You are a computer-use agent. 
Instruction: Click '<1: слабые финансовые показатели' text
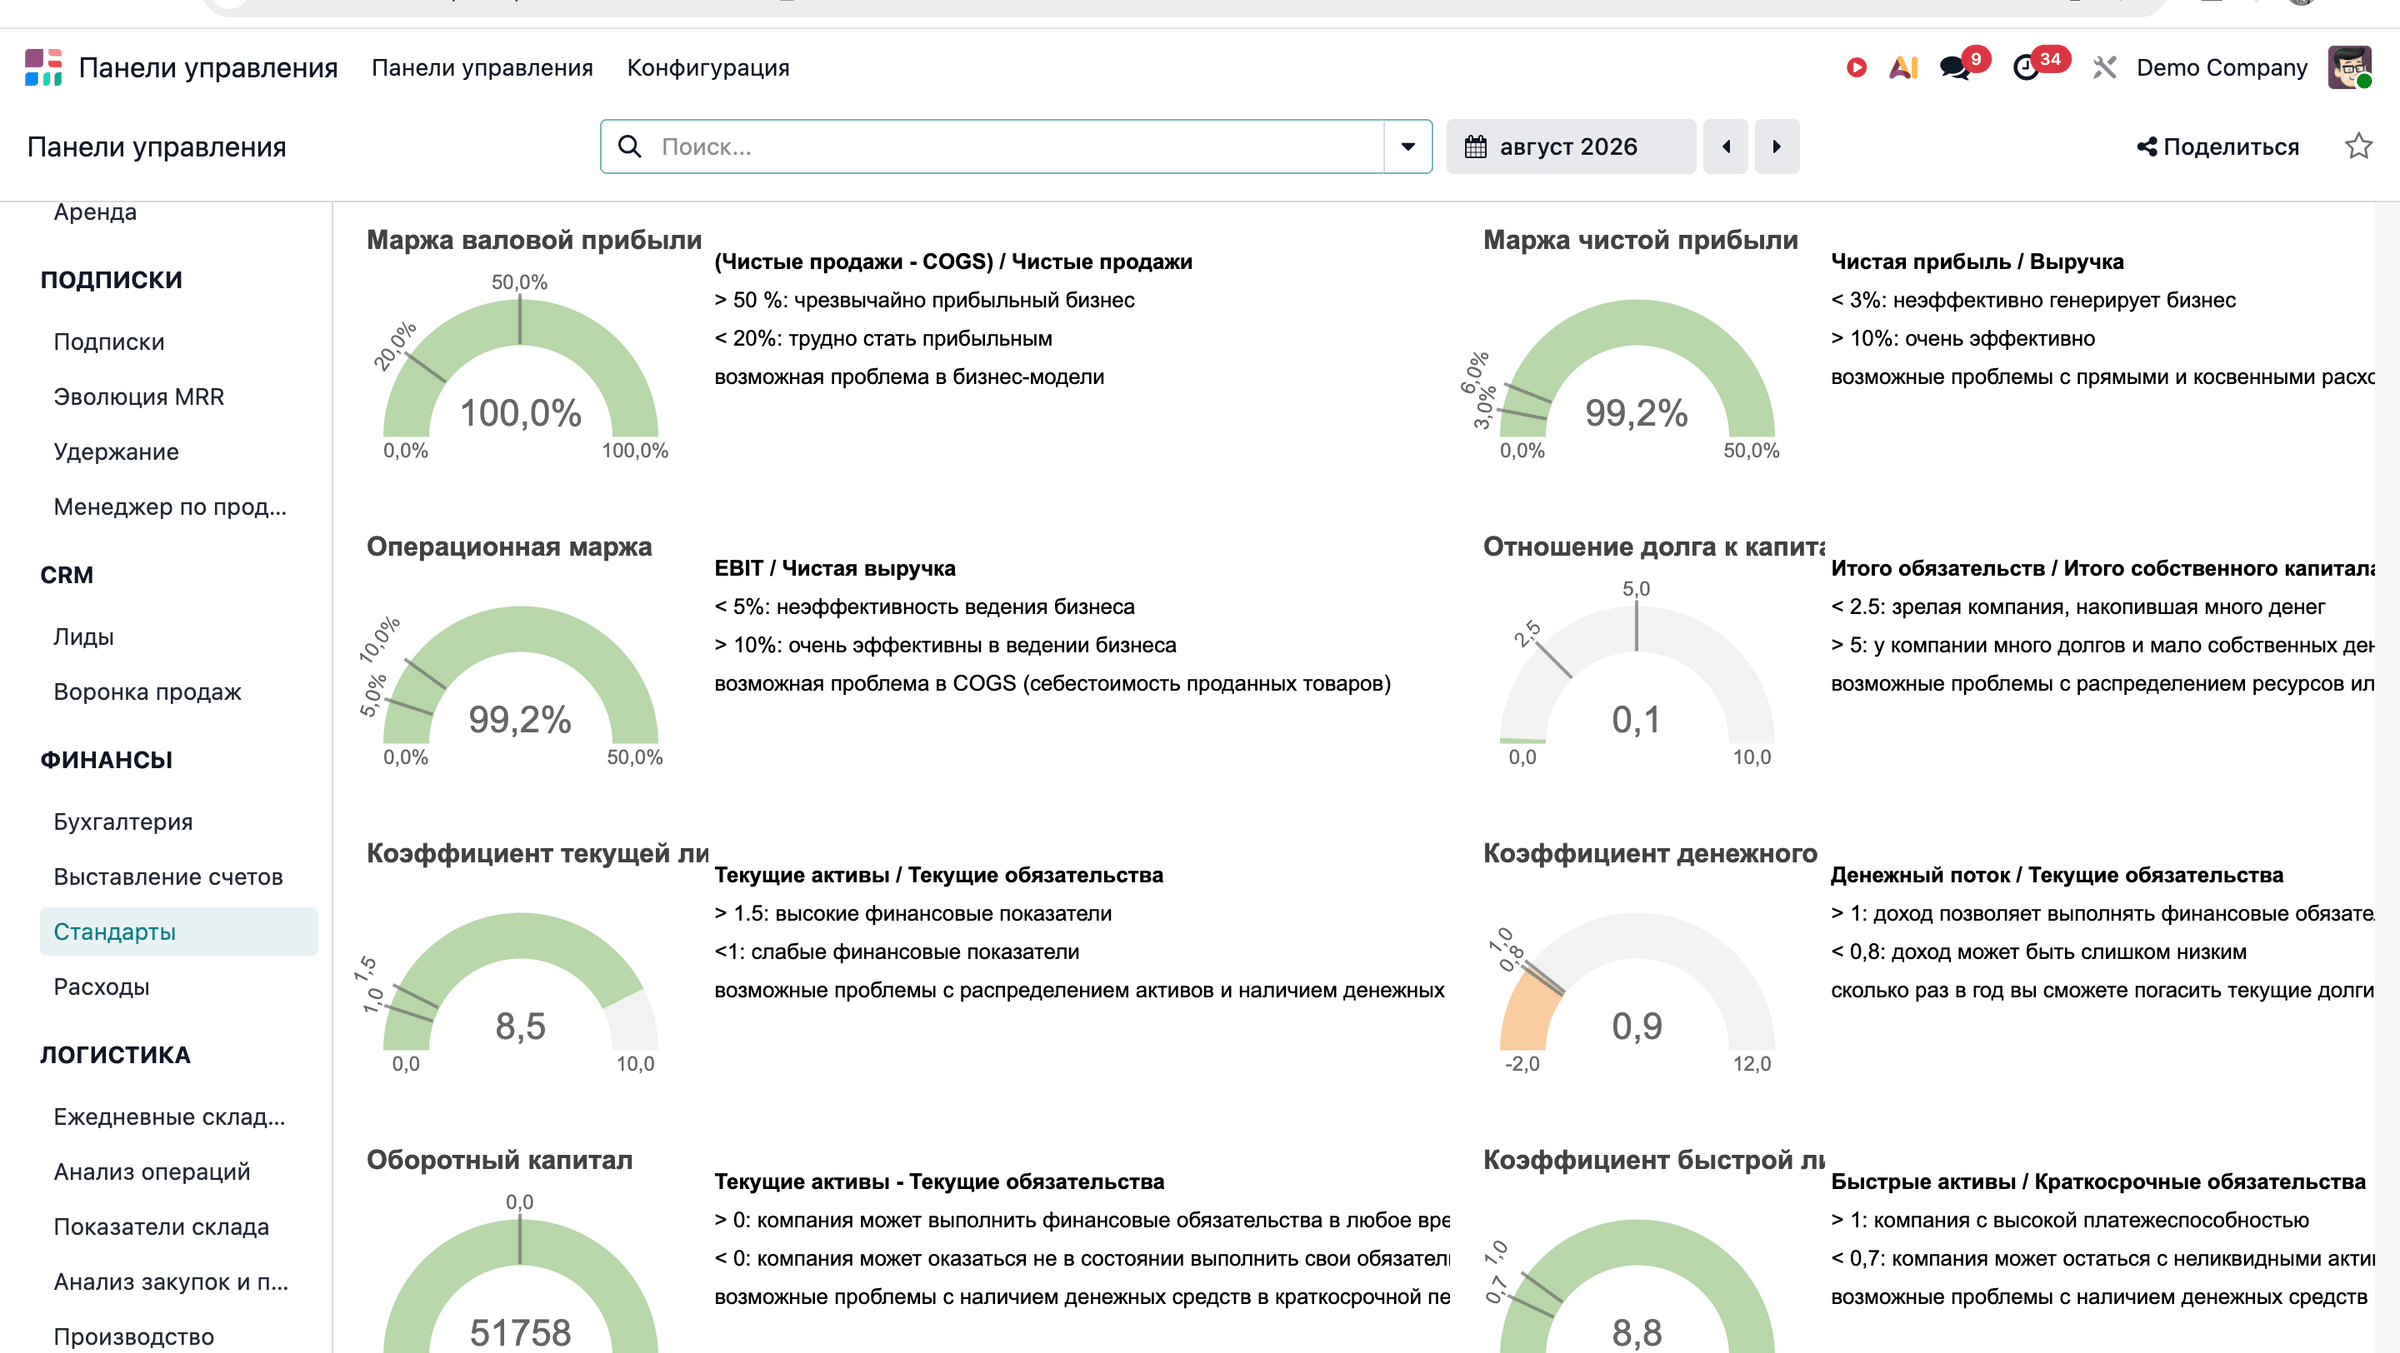[897, 952]
